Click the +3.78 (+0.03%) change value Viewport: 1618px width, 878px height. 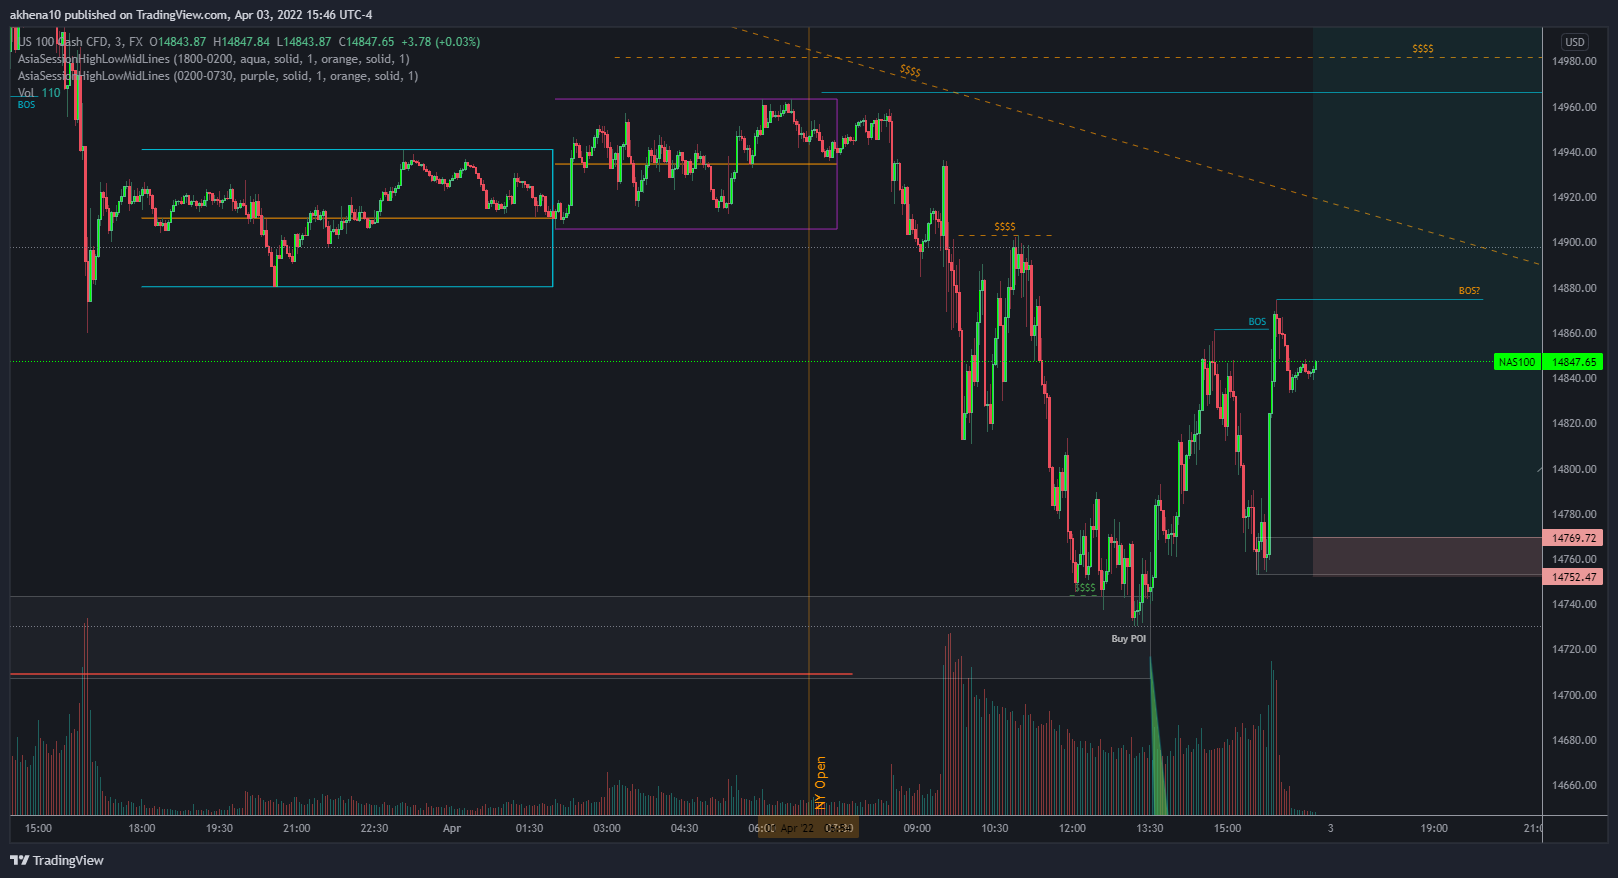tap(441, 42)
